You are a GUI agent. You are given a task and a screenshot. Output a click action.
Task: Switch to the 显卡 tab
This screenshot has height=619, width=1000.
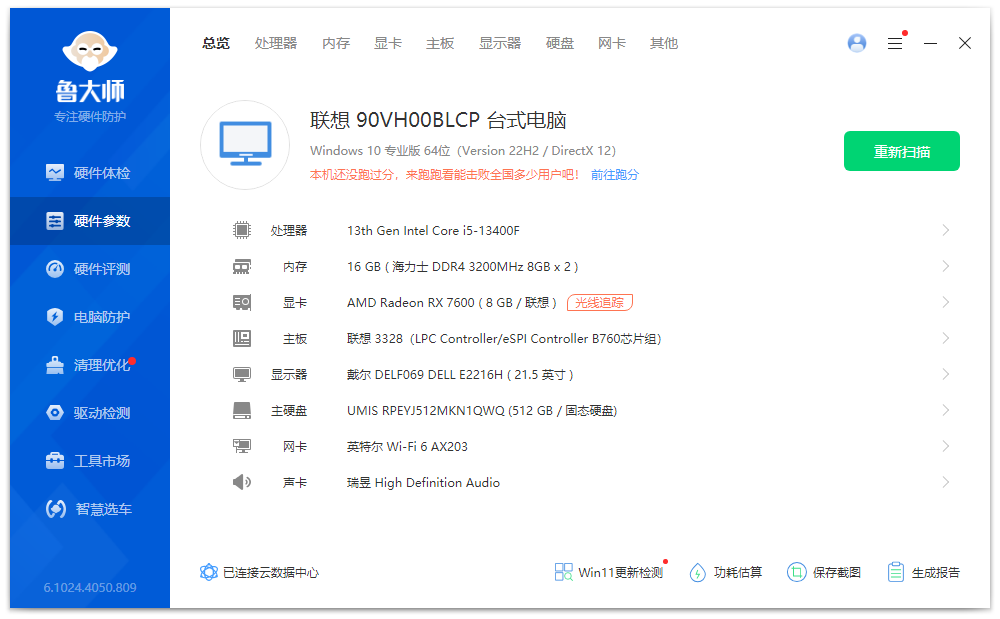point(388,43)
